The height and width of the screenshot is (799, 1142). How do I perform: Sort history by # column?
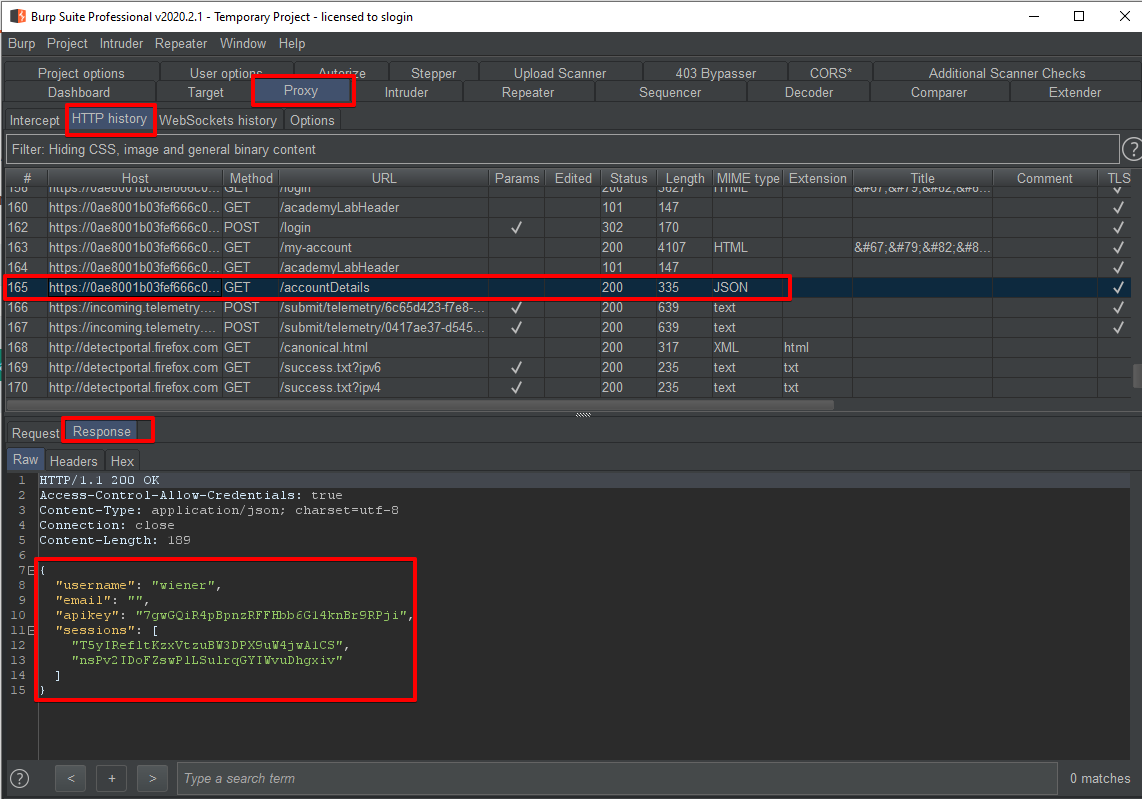[x=27, y=178]
